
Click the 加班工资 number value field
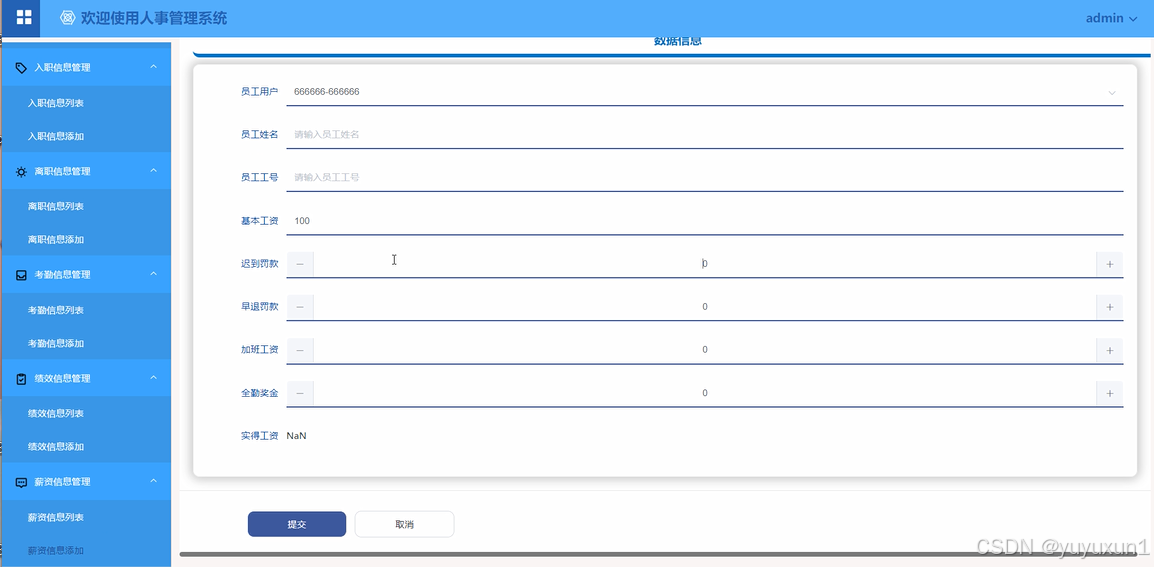[704, 350]
